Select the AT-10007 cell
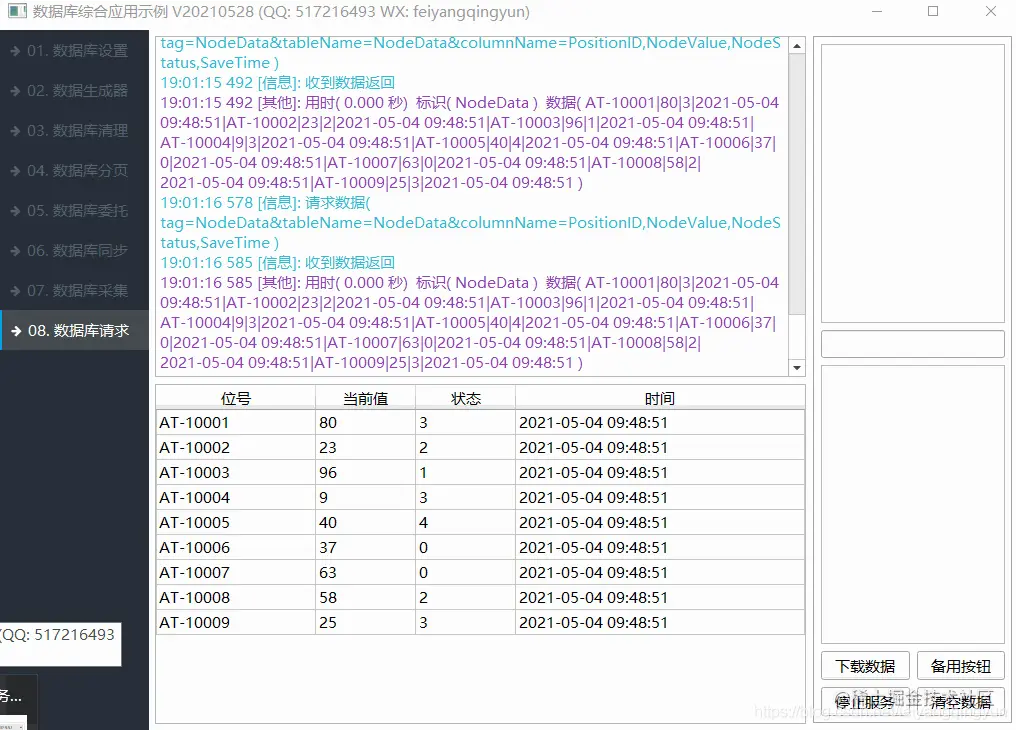 pos(236,573)
